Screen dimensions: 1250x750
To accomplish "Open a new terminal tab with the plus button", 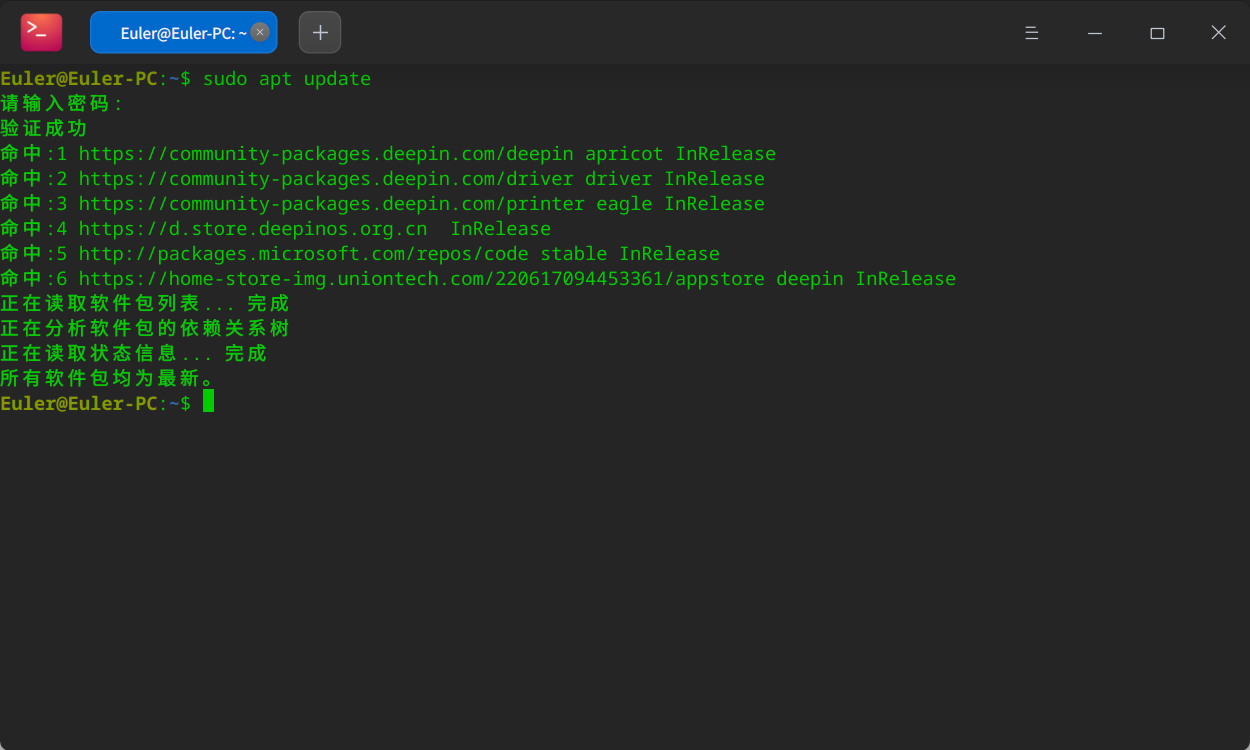I will click(320, 33).
